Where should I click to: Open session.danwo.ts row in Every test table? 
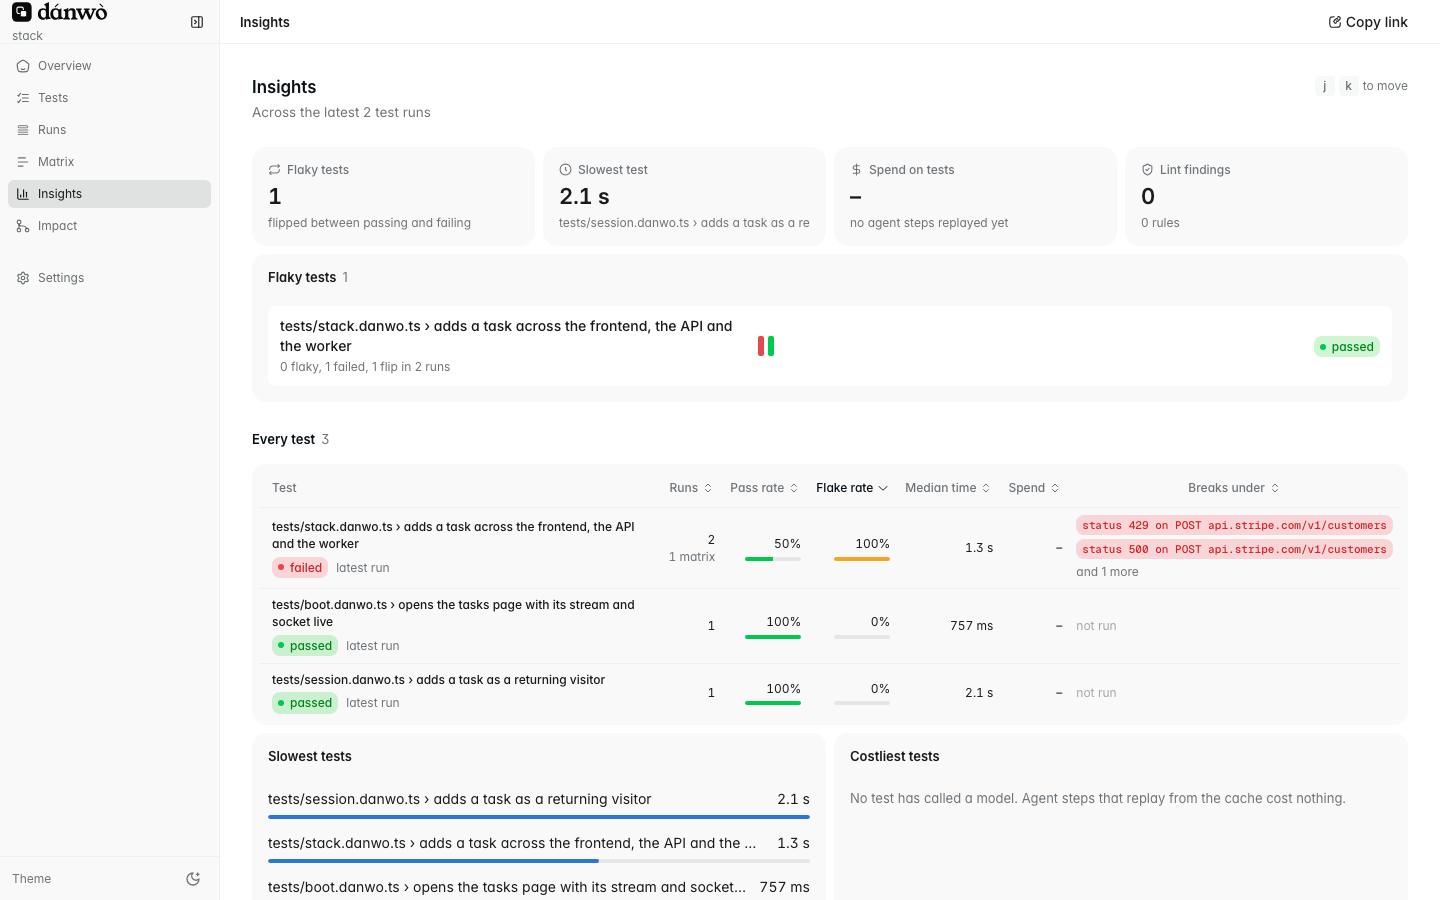click(830, 692)
